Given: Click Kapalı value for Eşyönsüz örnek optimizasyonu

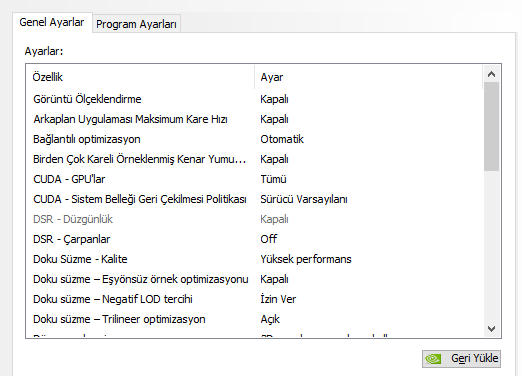Looking at the screenshot, I should click(274, 279).
